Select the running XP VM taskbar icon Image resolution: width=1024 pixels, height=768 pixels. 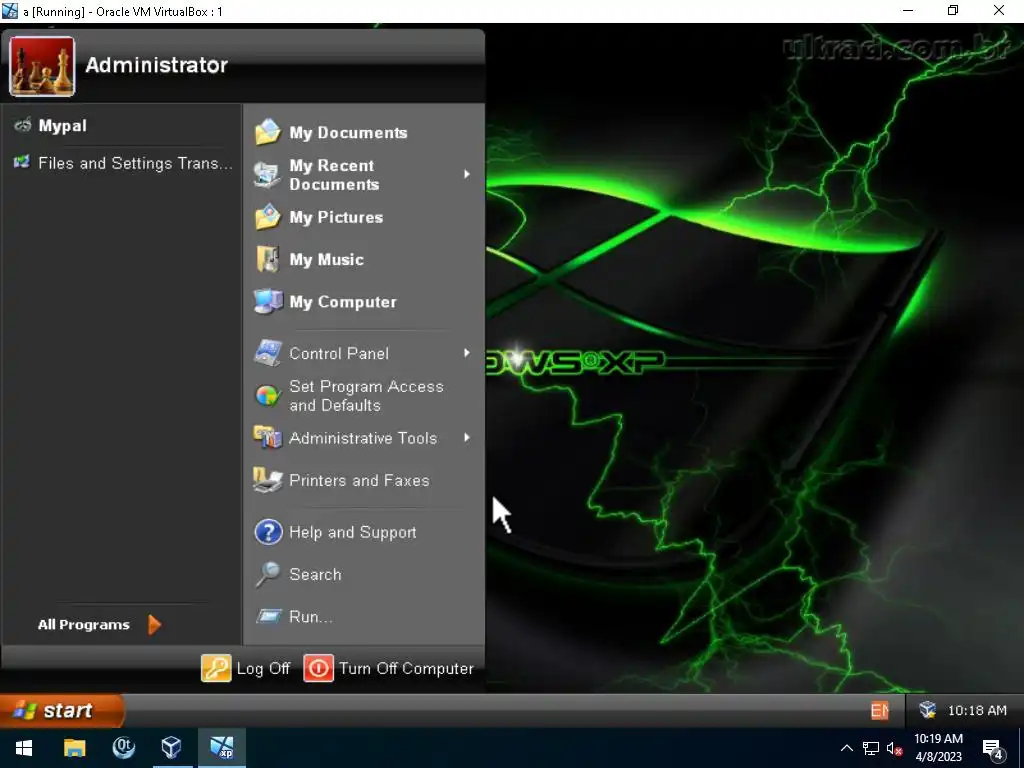pos(221,748)
